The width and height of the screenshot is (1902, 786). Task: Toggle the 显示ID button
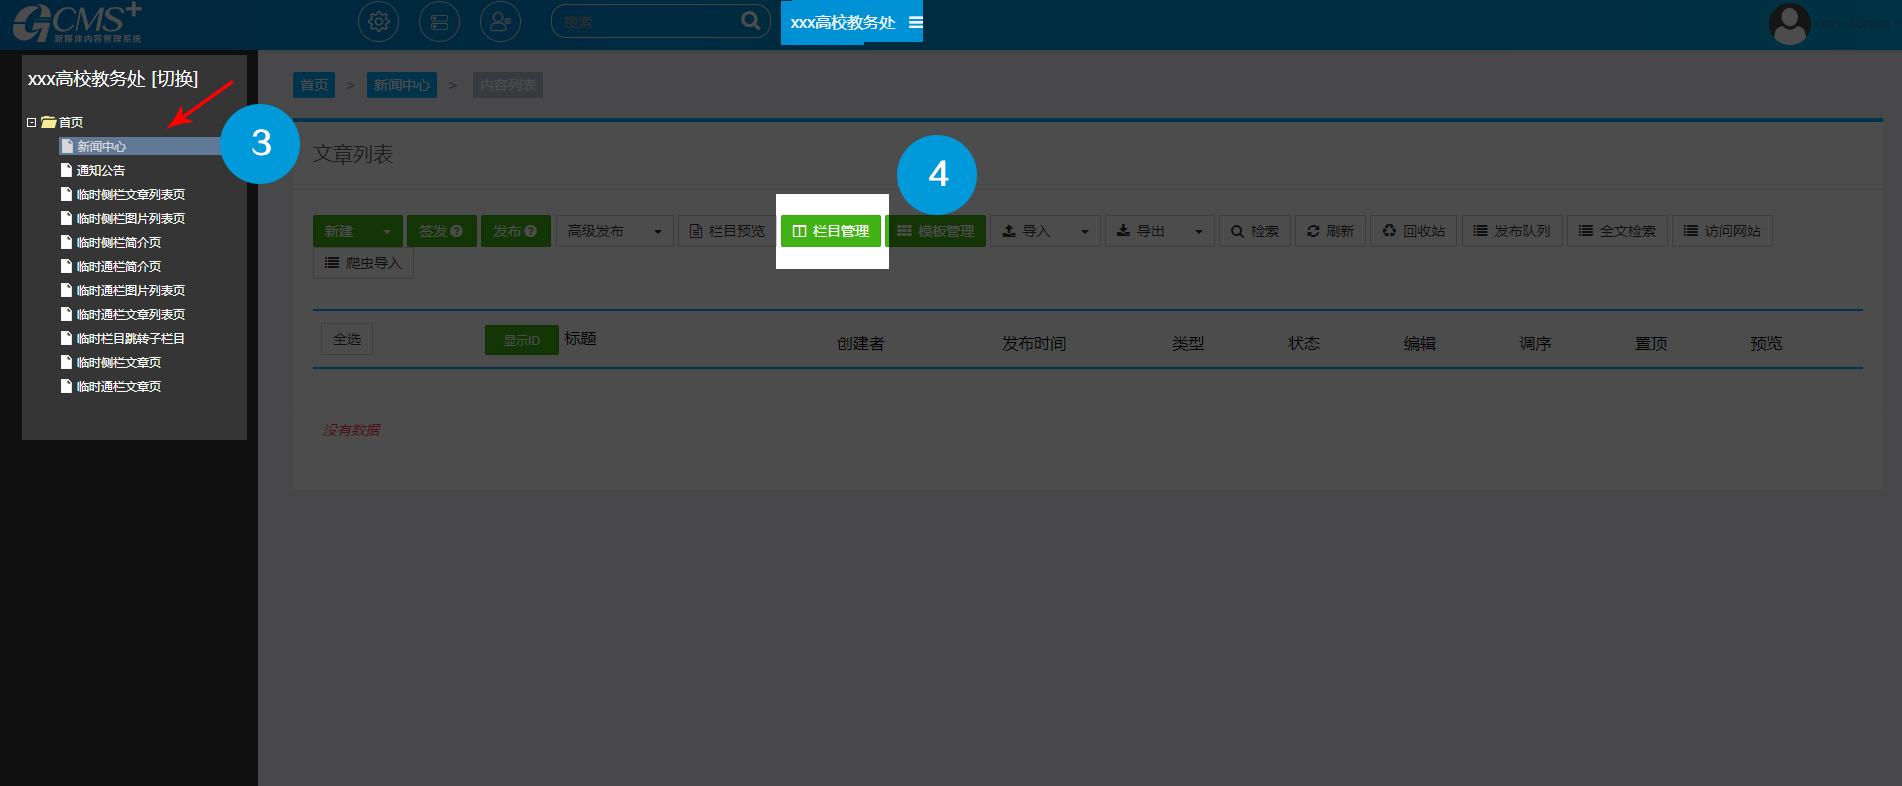point(521,340)
